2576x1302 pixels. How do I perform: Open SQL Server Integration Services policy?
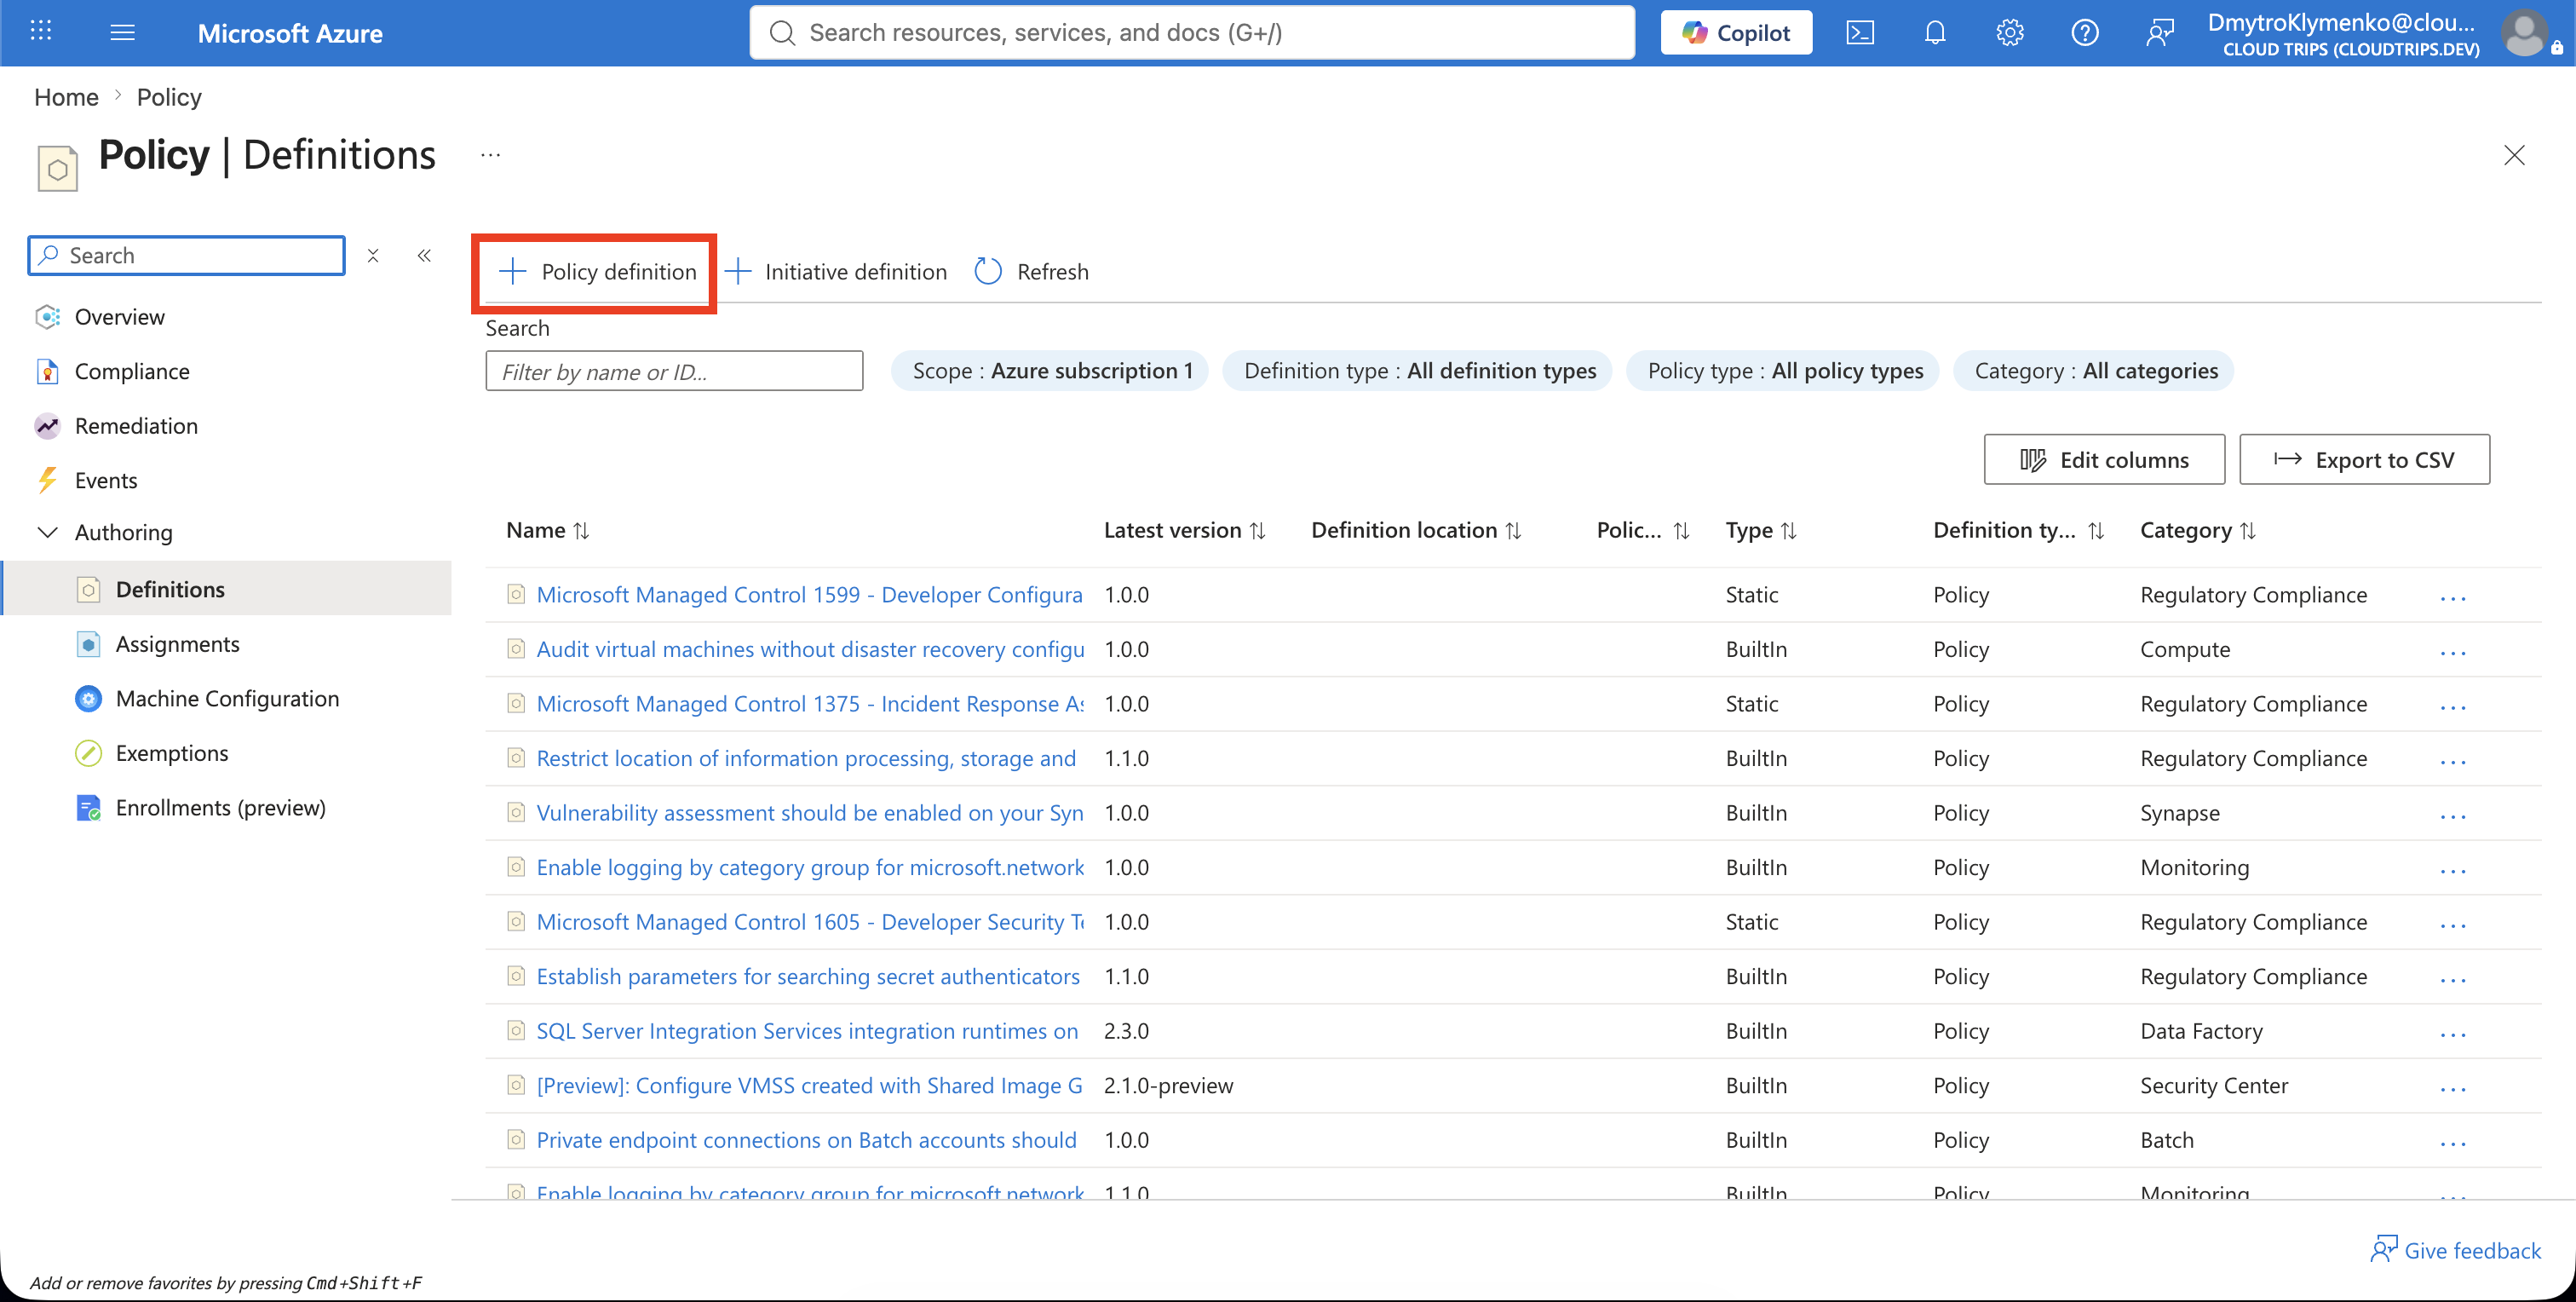807,1031
